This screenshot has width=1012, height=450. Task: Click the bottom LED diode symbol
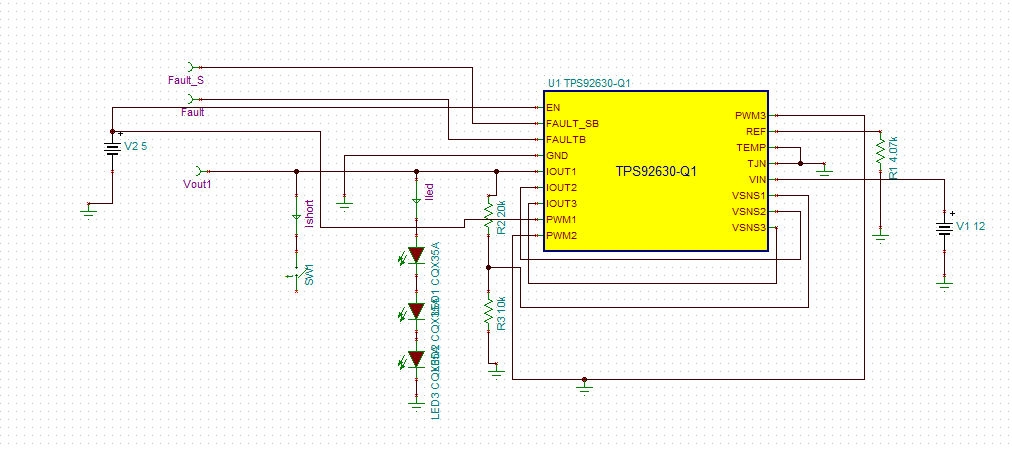415,360
